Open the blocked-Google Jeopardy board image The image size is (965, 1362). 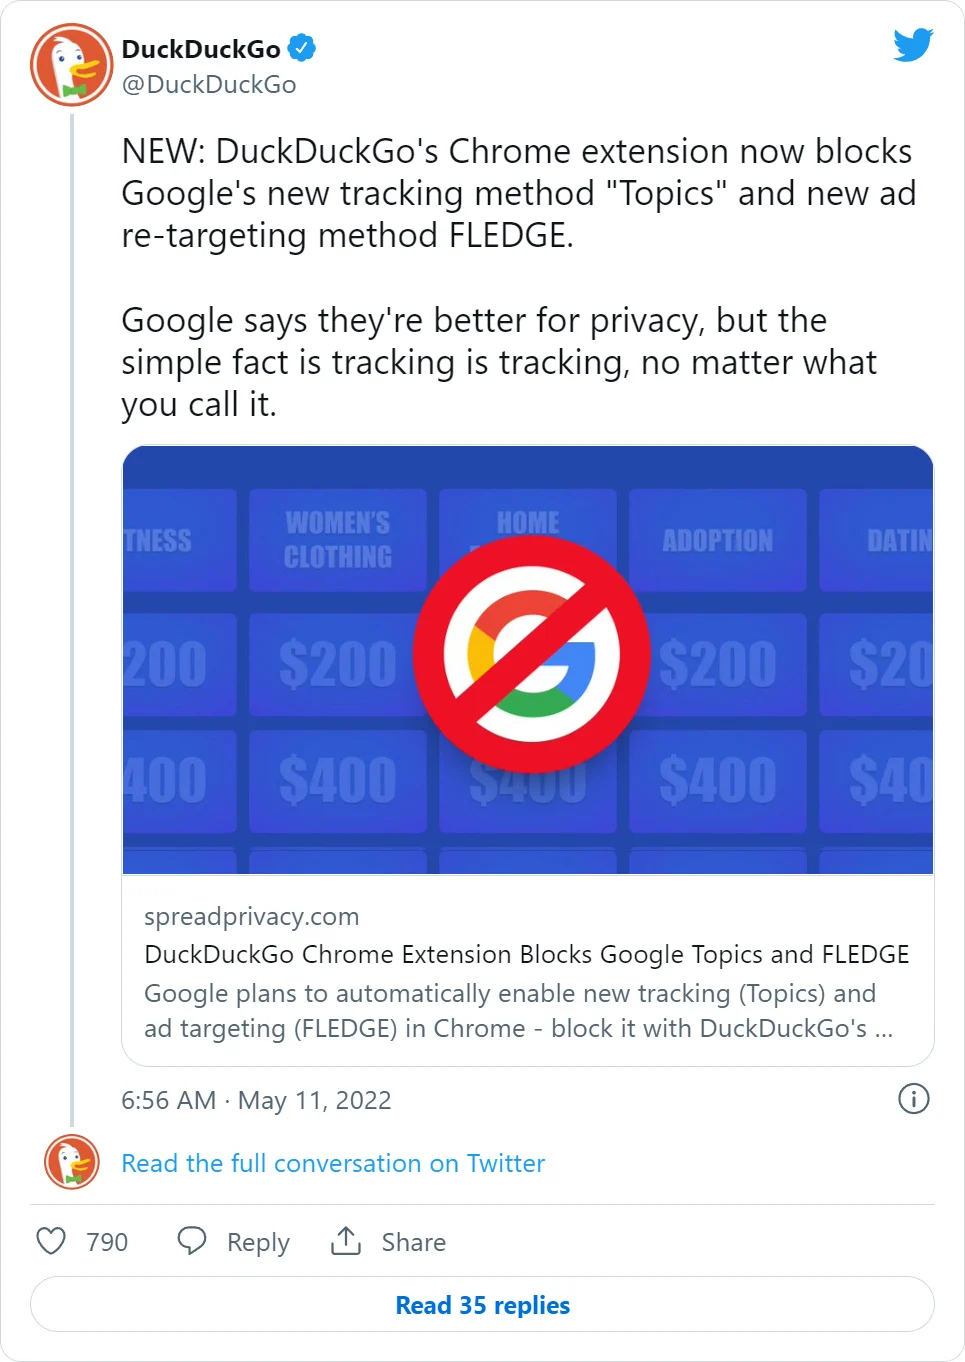pos(528,658)
